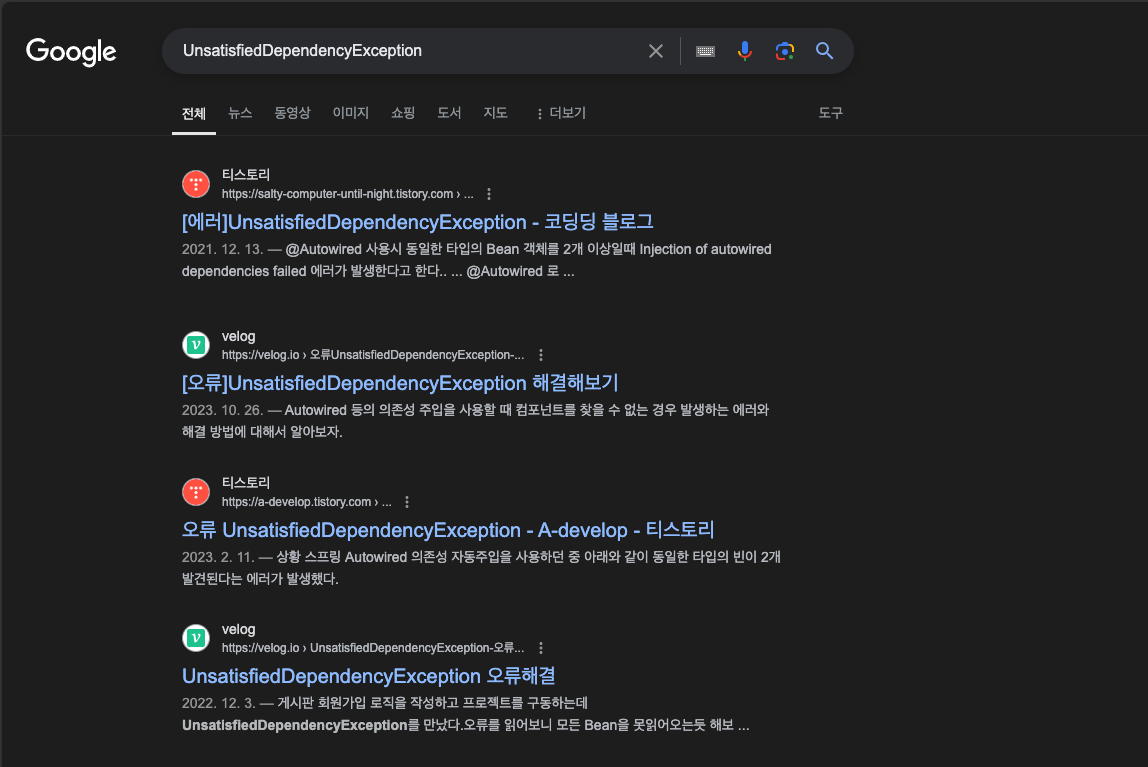This screenshot has height=767, width=1148.
Task: Click the salty-computer tistory favicon
Action: point(195,184)
